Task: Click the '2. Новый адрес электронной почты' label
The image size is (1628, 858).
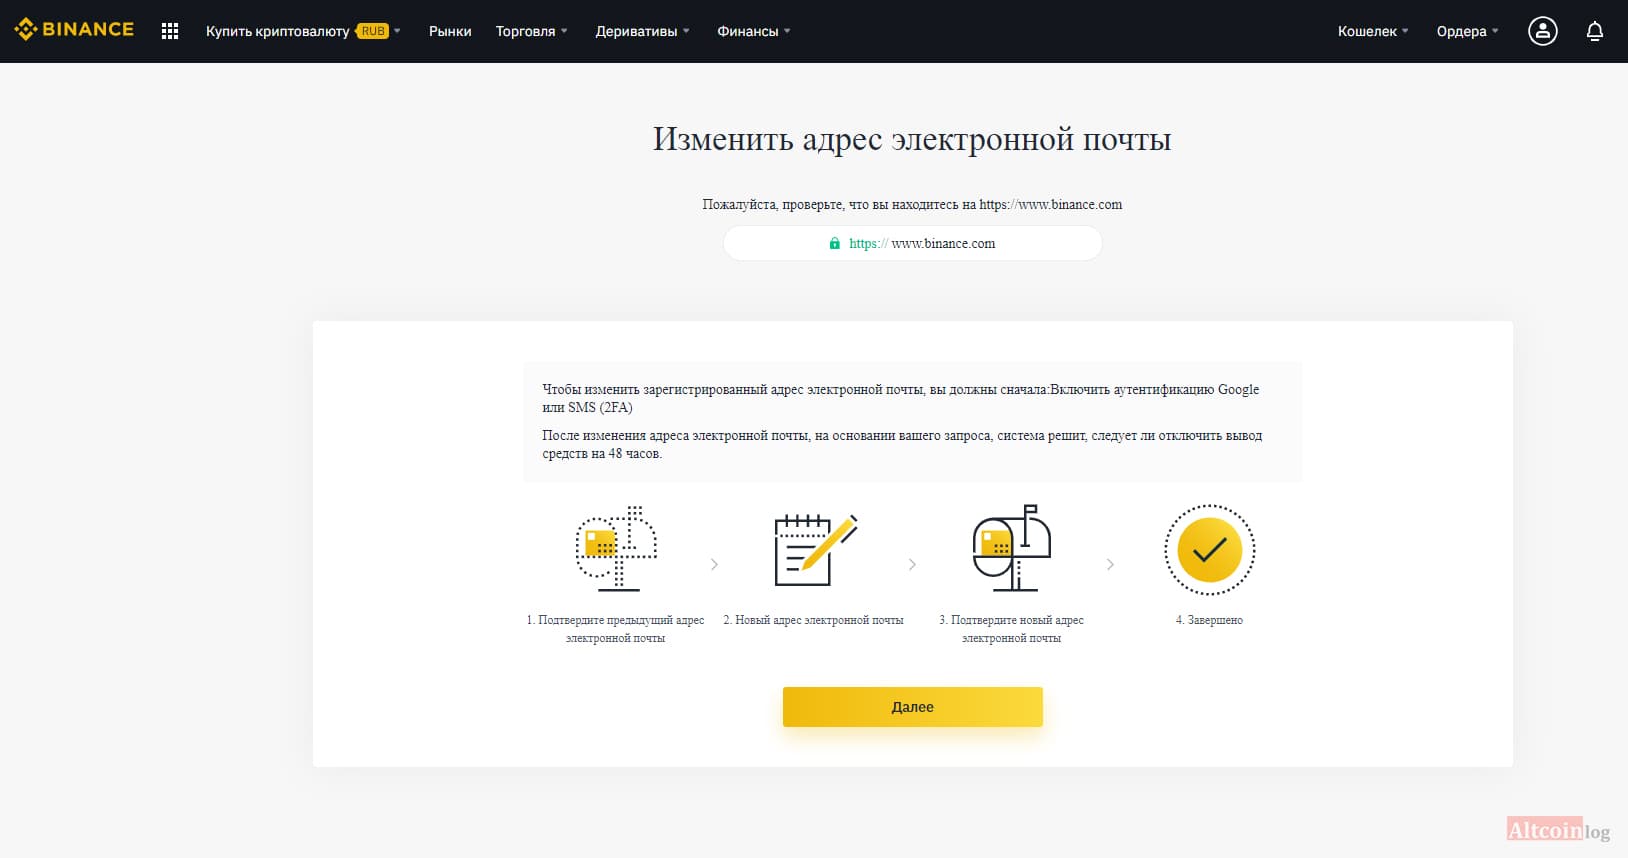Action: point(813,620)
